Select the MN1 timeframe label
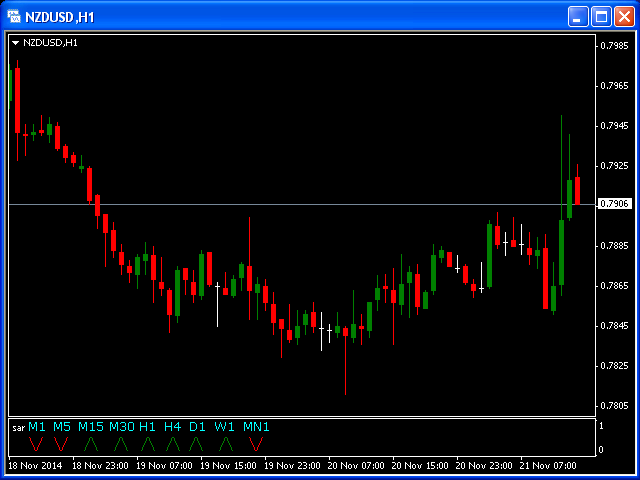The image size is (640, 480). [x=256, y=427]
